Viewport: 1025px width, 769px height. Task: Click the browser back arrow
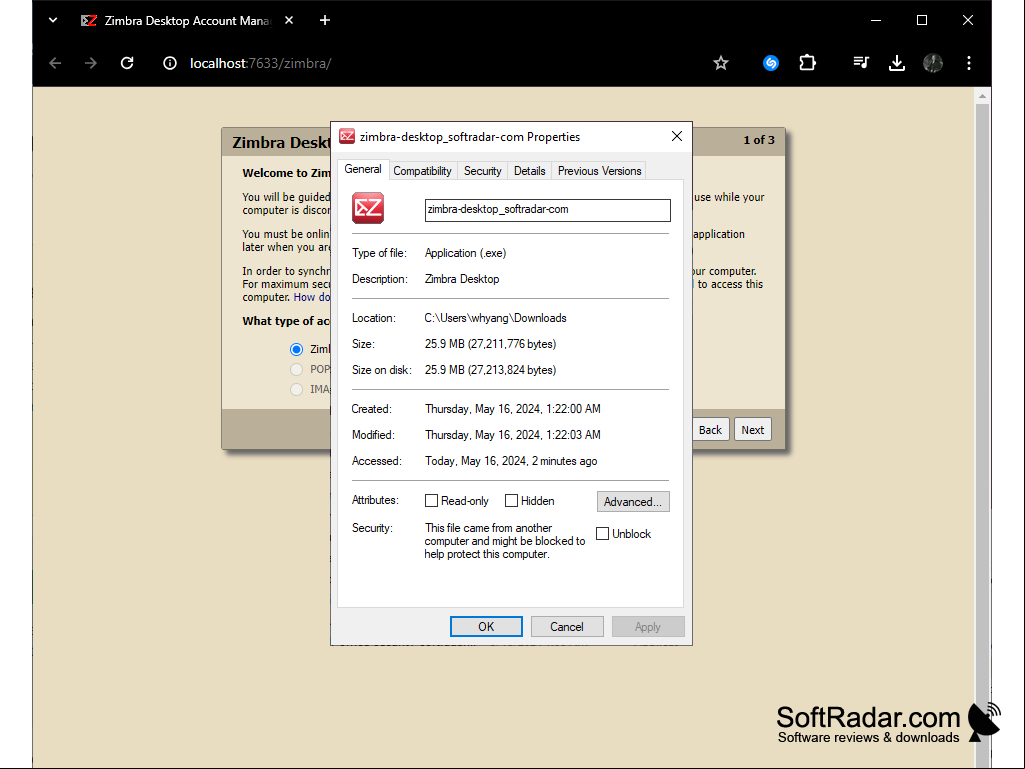(56, 63)
